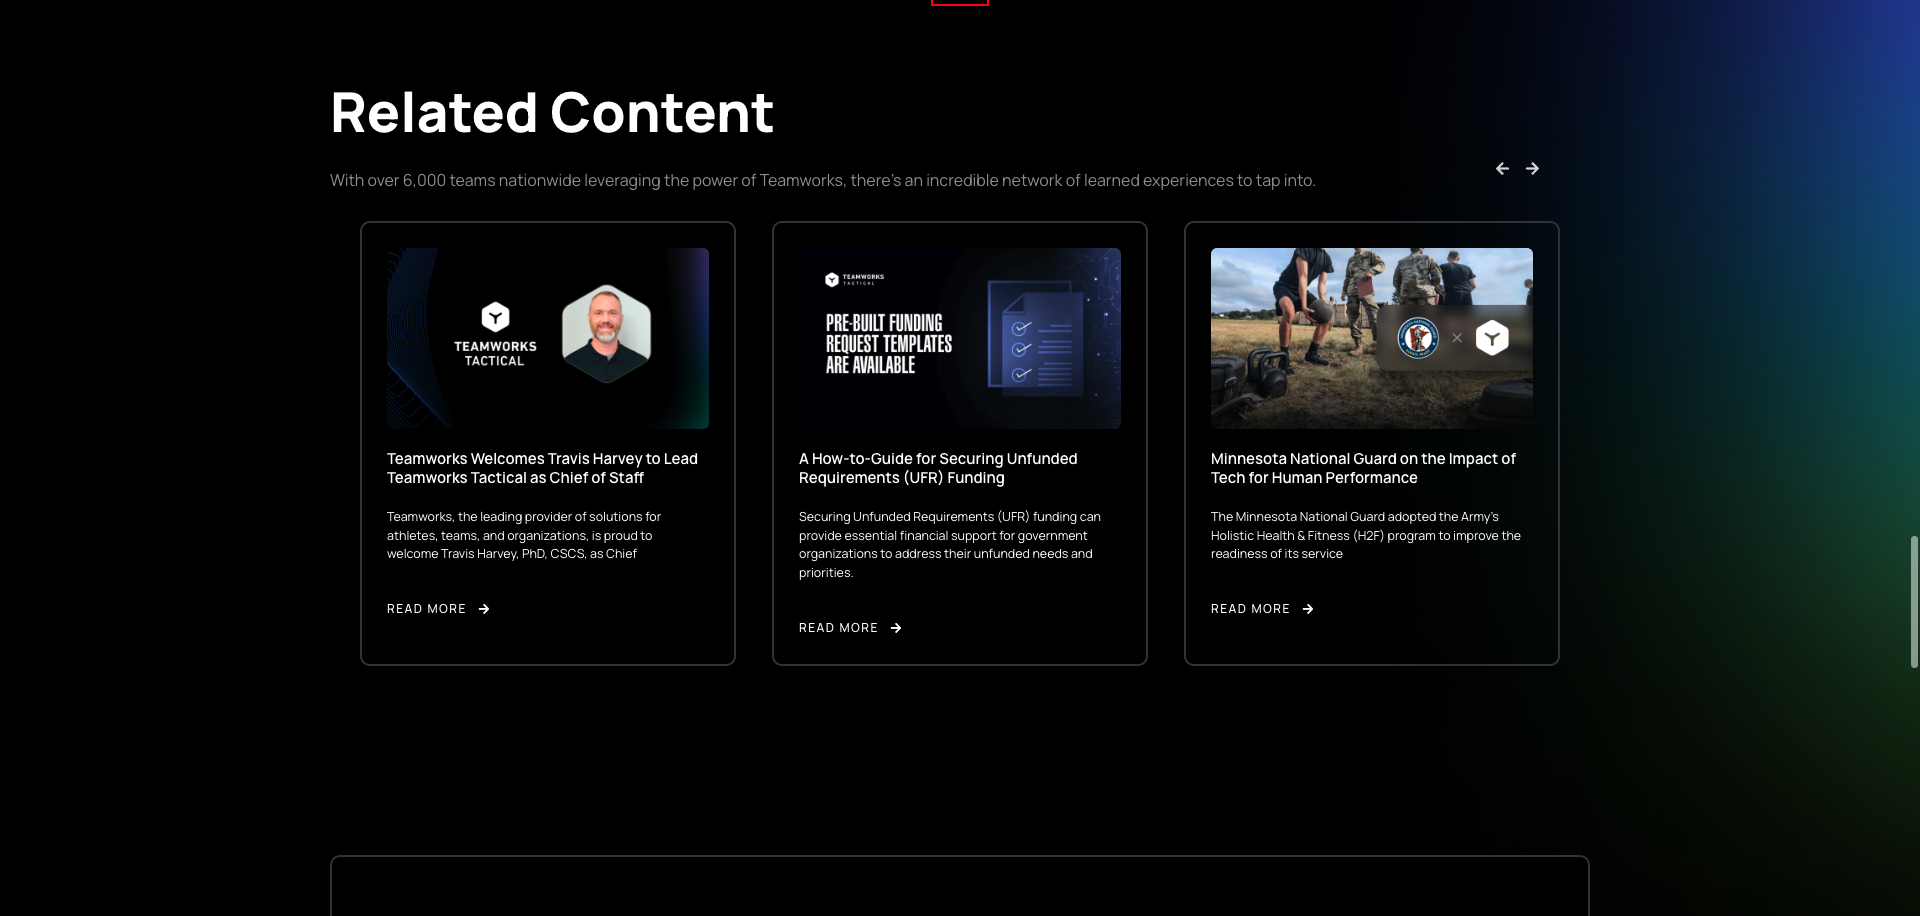
Task: Open the Securing Unfunded Requirements Funding guide
Action: 937,468
